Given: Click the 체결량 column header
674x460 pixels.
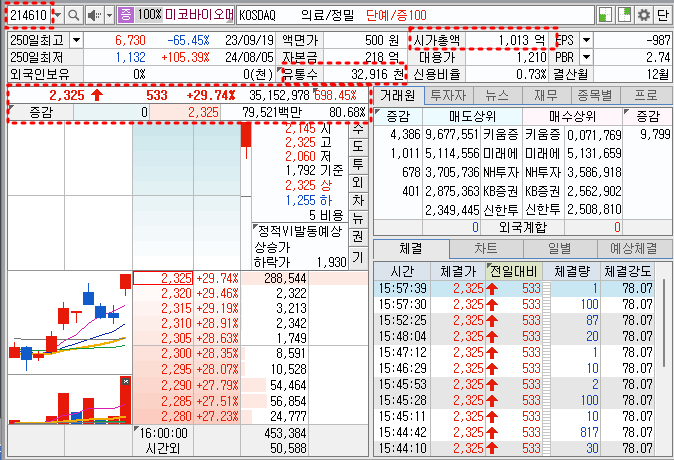Looking at the screenshot, I should 572,271.
